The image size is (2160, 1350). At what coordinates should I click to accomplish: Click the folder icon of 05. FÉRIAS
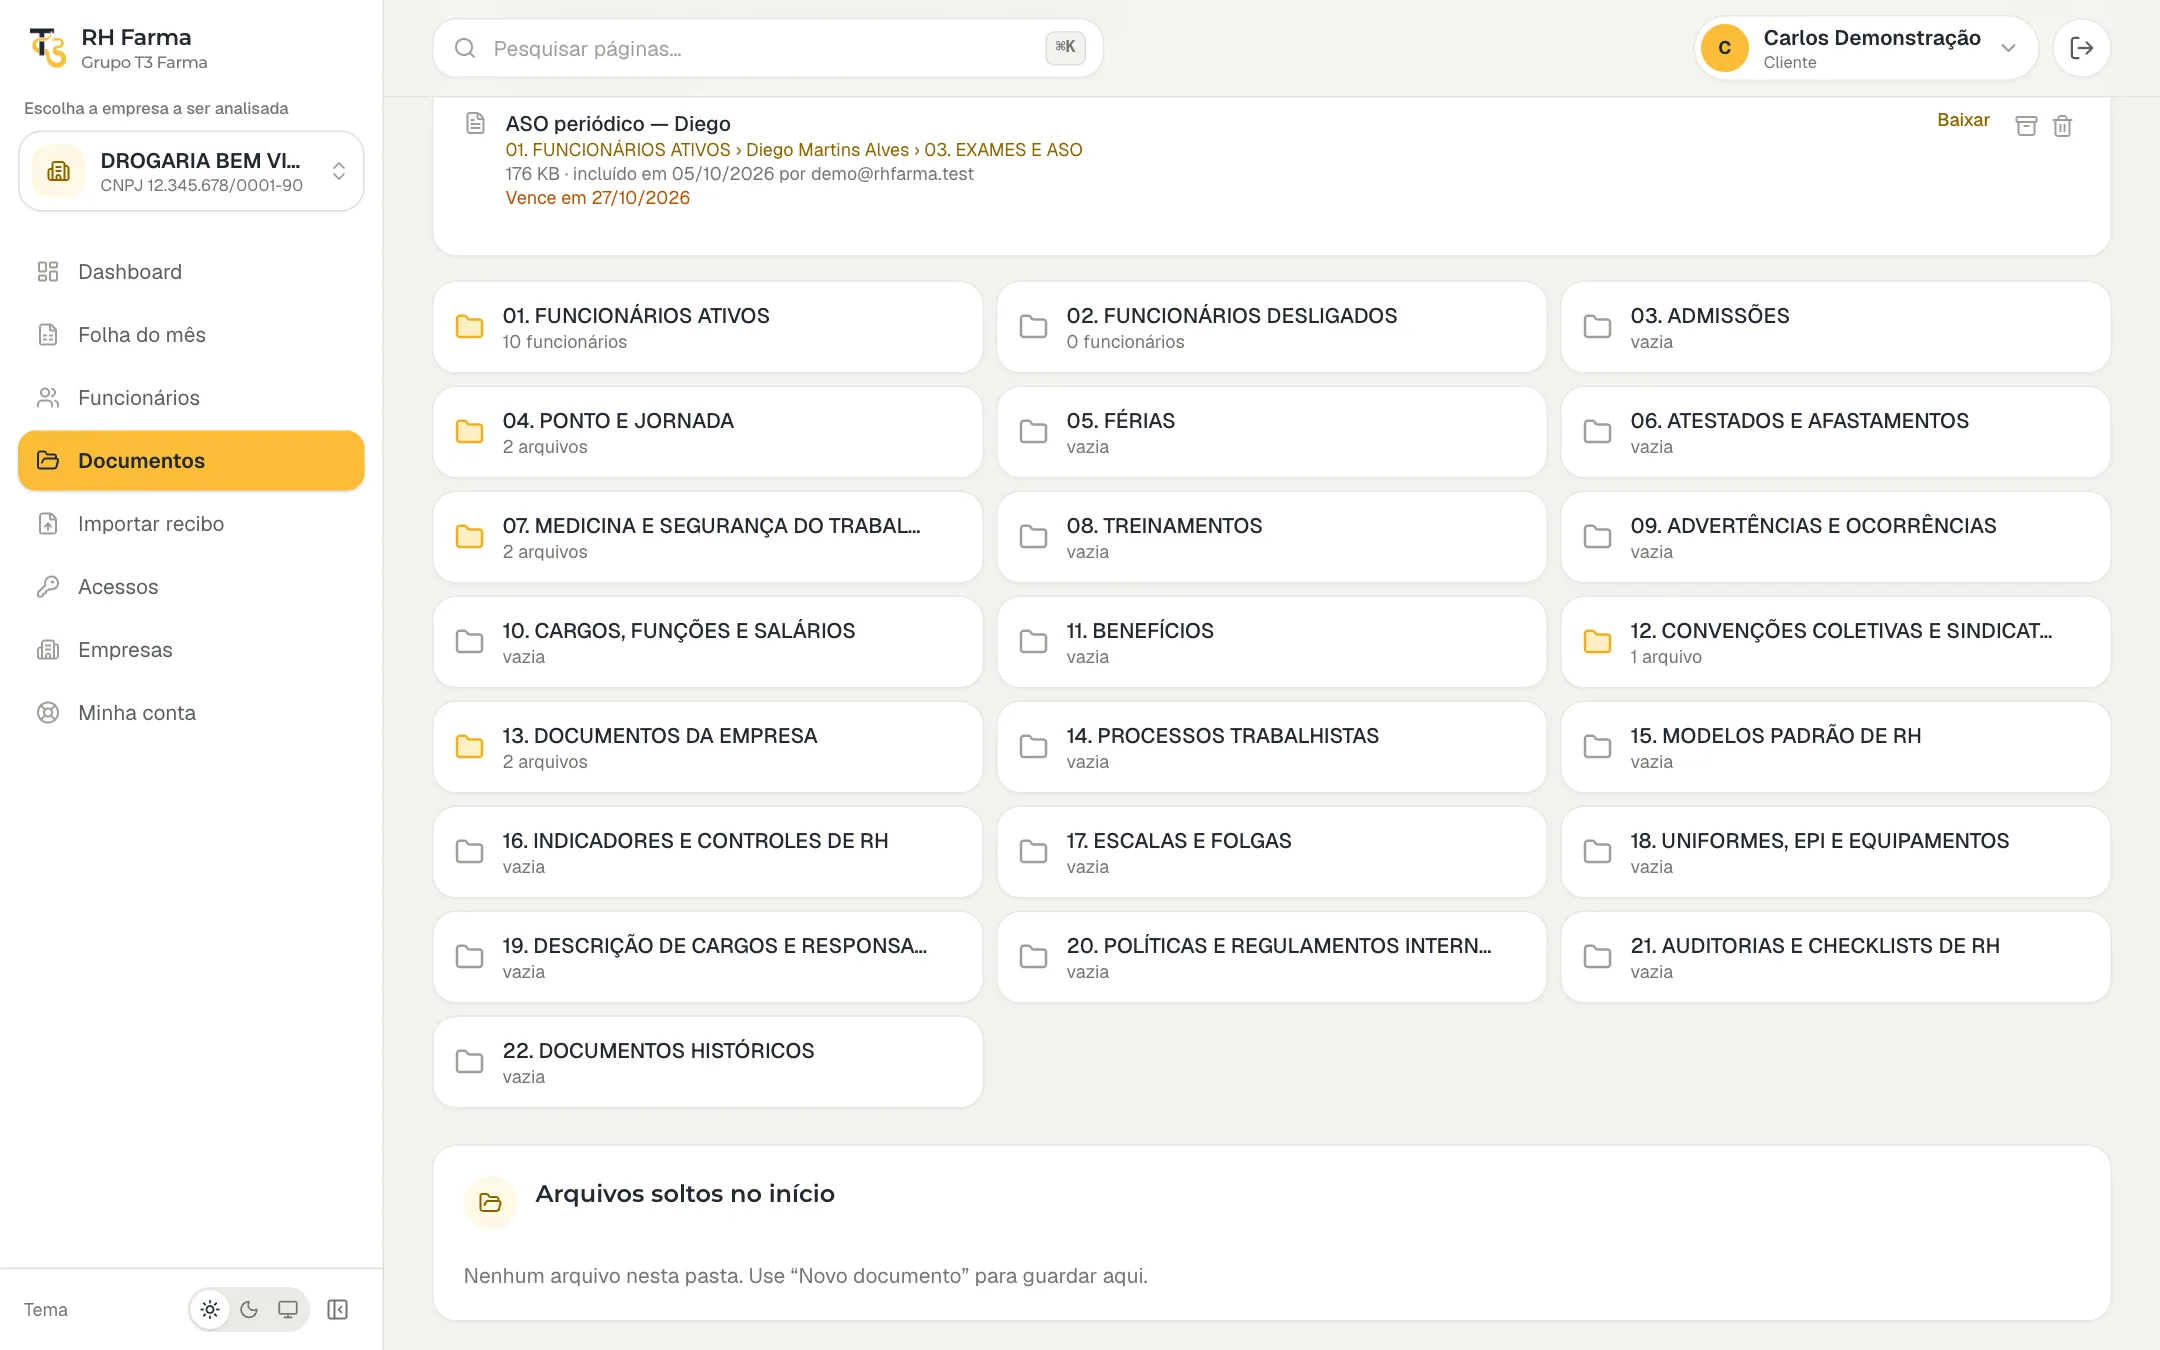pos(1033,432)
